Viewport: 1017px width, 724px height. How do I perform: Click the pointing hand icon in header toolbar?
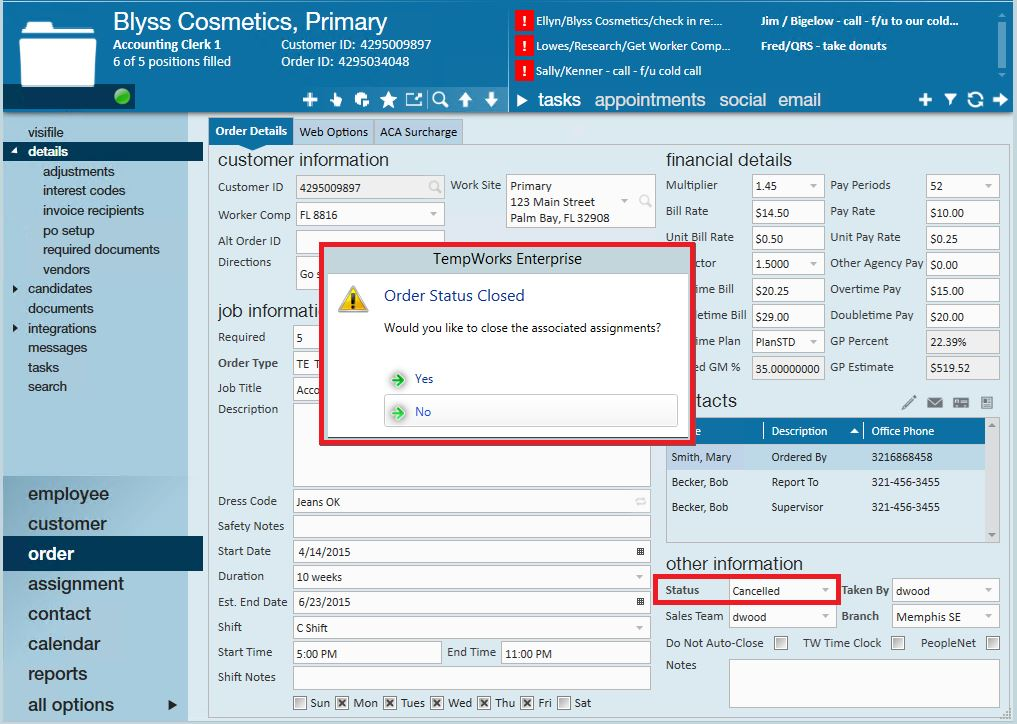[336, 99]
